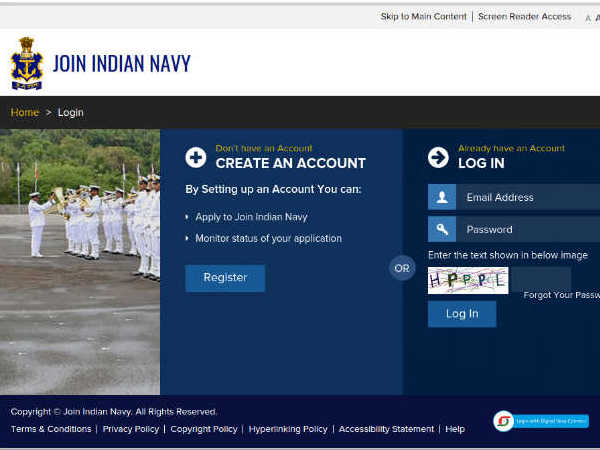The height and width of the screenshot is (450, 600).
Task: Click the CREATE AN ACCOUNT heading
Action: point(290,163)
